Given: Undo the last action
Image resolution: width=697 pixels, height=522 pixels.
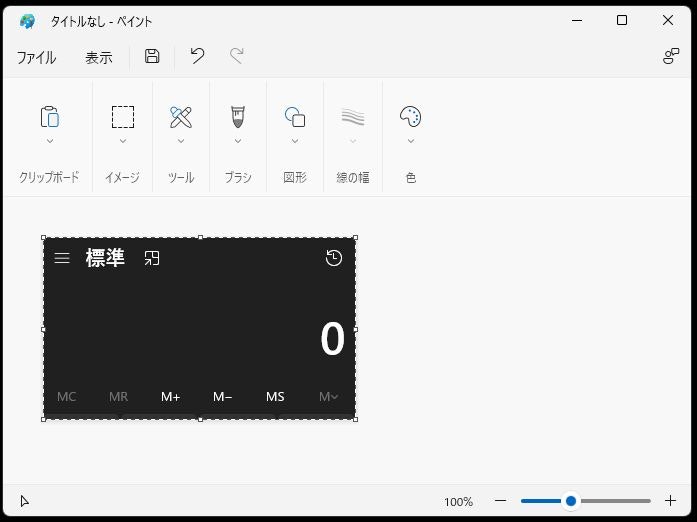Looking at the screenshot, I should 197,56.
